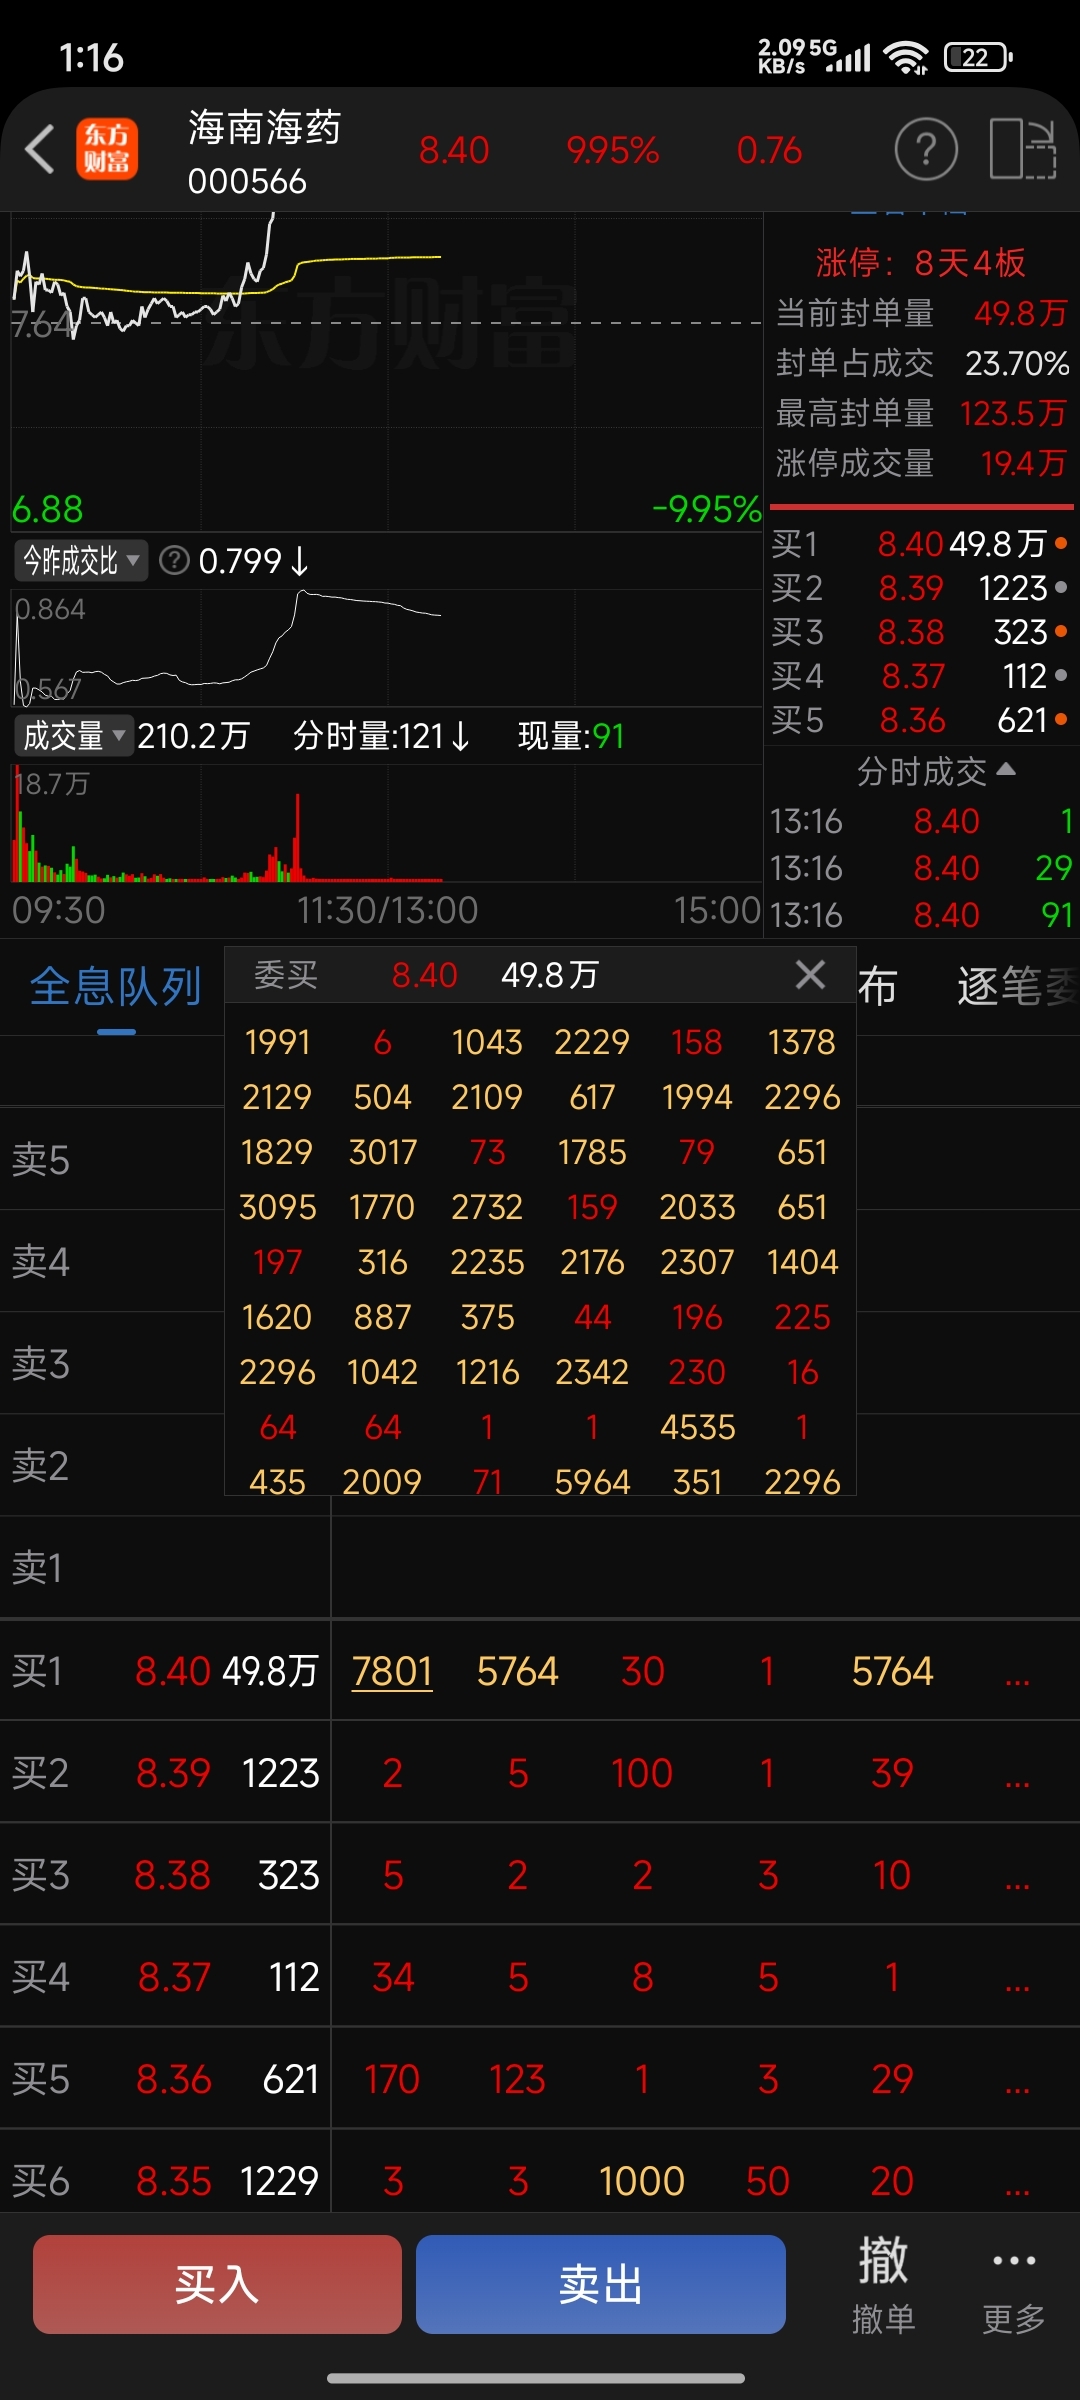The height and width of the screenshot is (2400, 1080).
Task: Tap the 现量:91 value
Action: (571, 736)
